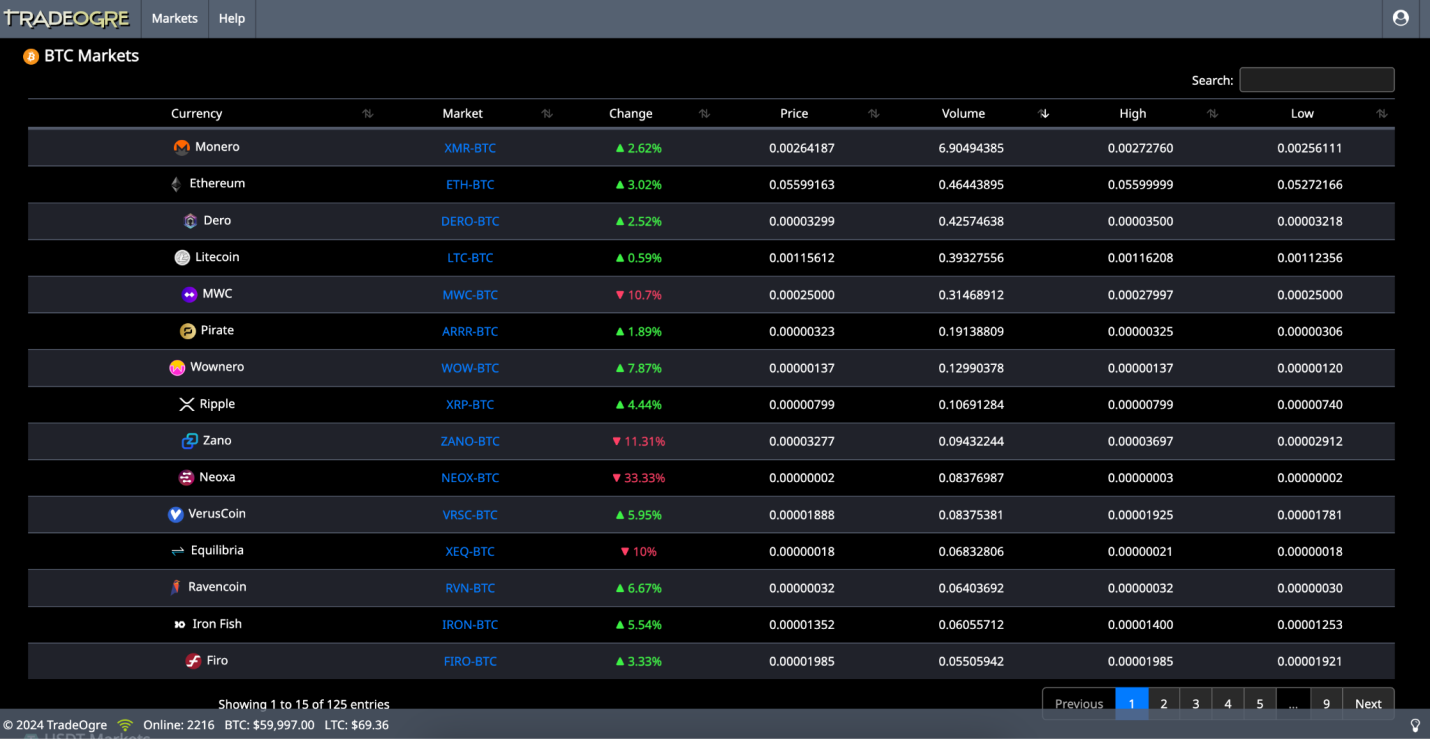Click Monero's price 0.00264187
The height and width of the screenshot is (739, 1430).
802,148
